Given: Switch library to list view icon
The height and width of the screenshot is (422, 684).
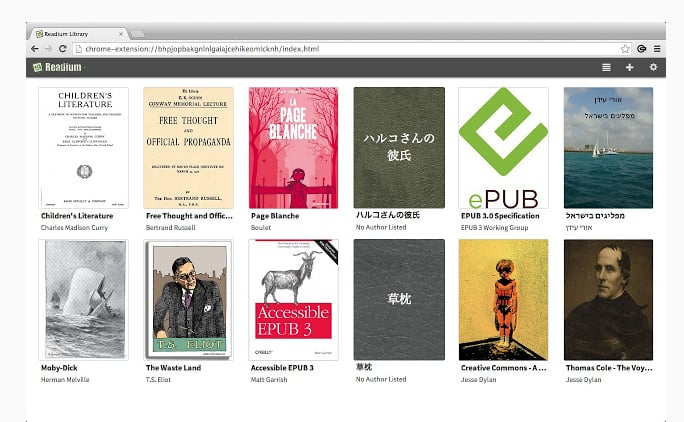Looking at the screenshot, I should [606, 67].
